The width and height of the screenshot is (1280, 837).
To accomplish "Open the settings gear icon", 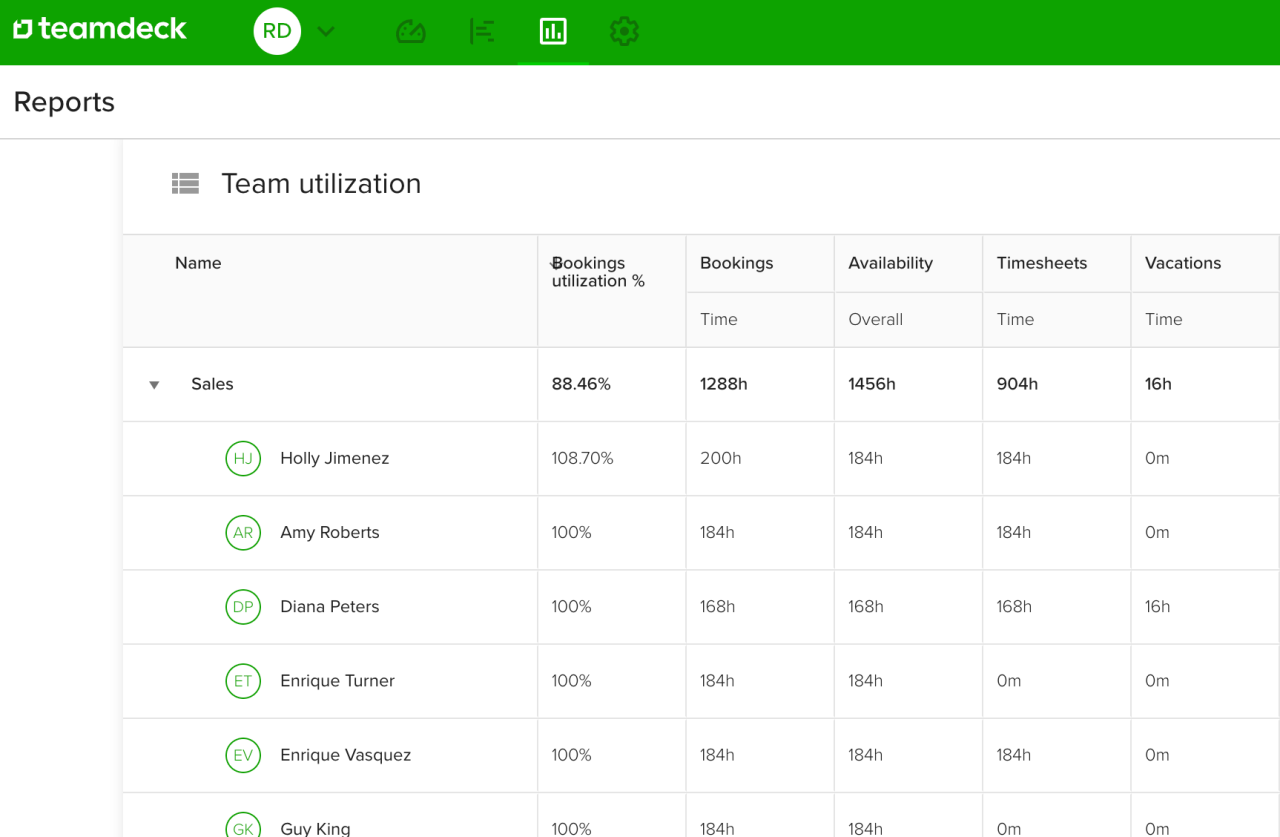I will 624,31.
